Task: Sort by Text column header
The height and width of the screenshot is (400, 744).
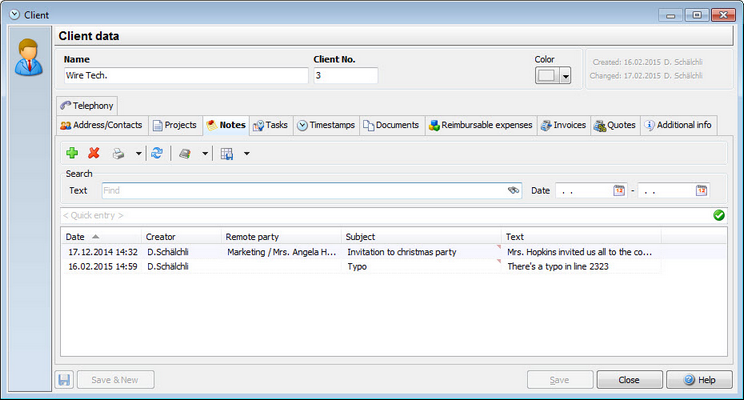Action: click(x=581, y=236)
